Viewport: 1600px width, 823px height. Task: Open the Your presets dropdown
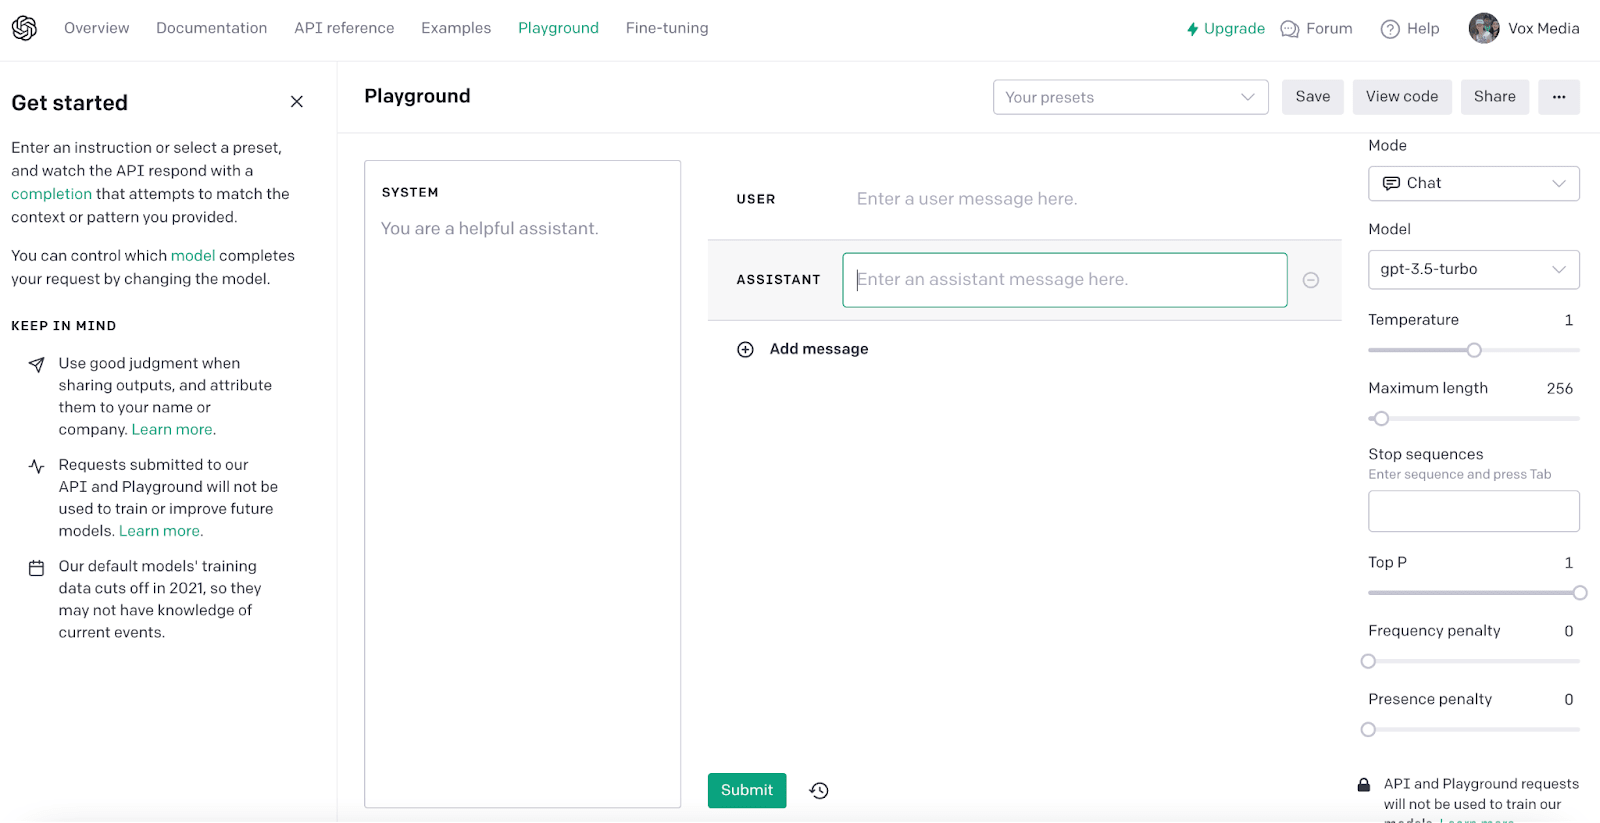[x=1130, y=97]
